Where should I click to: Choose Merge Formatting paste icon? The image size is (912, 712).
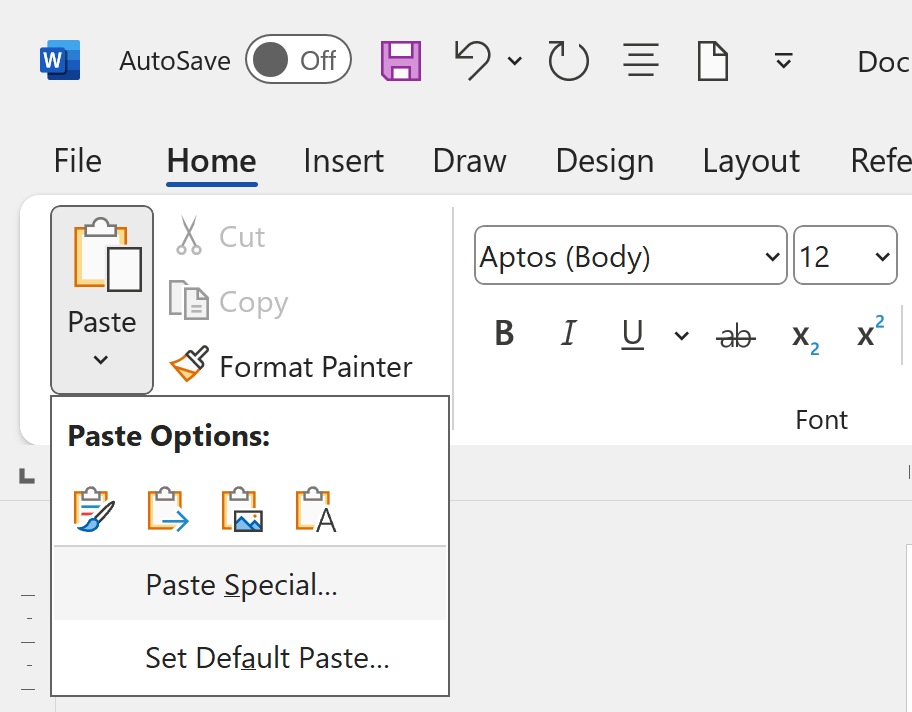coord(167,510)
